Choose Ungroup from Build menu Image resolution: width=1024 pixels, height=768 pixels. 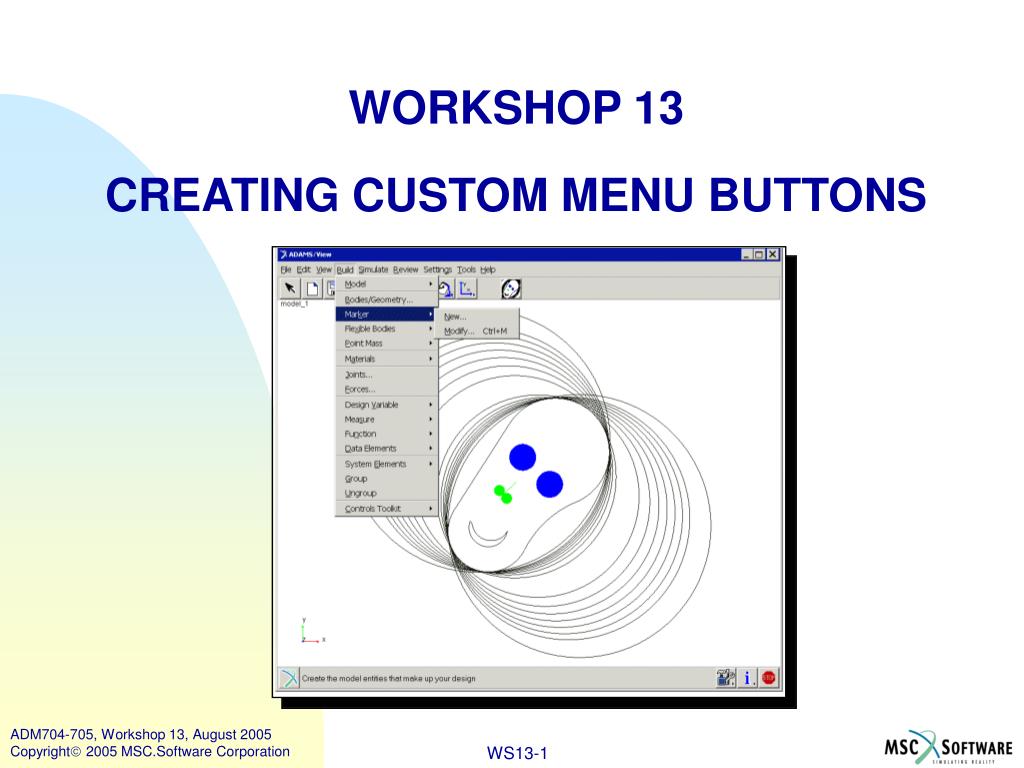point(387,493)
